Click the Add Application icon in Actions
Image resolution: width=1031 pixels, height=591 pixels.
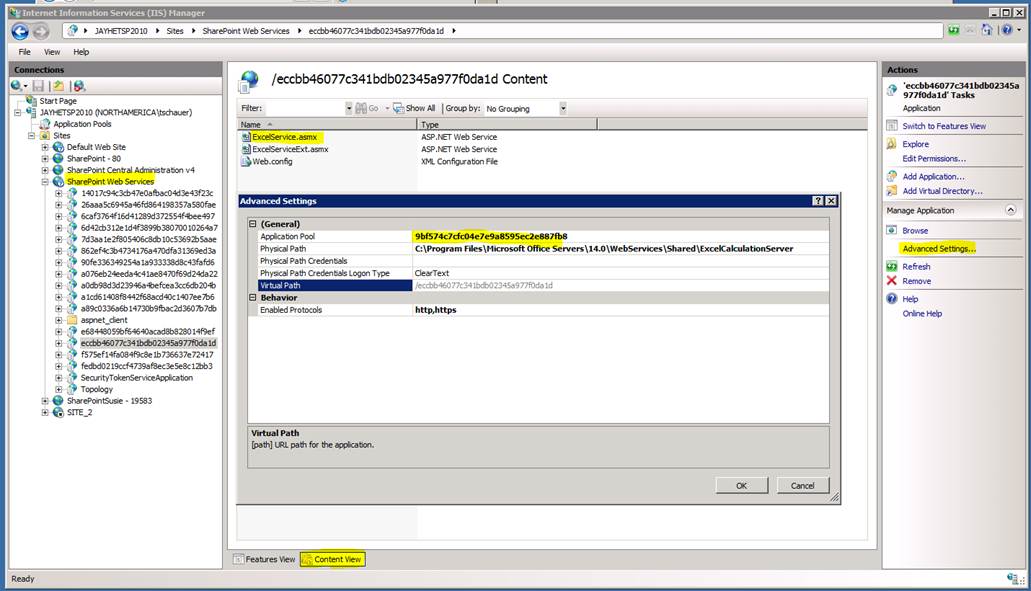[892, 176]
